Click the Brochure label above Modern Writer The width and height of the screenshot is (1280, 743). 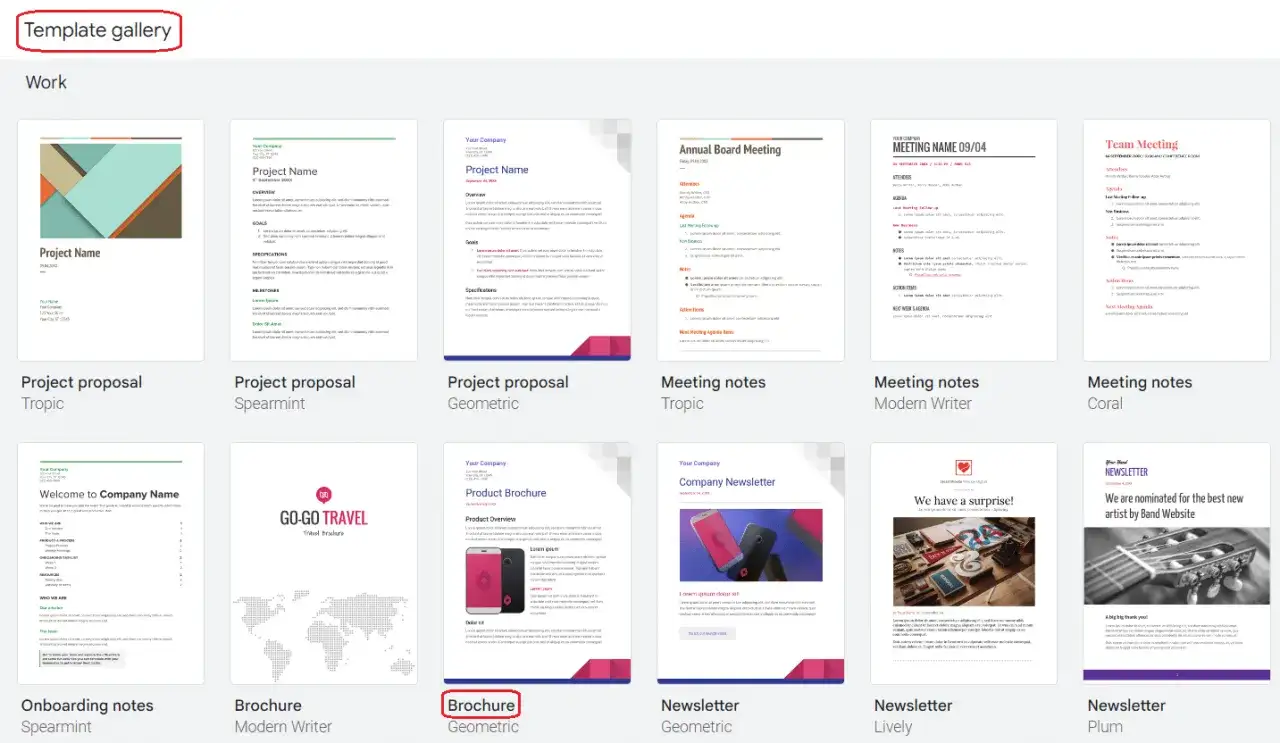tap(268, 705)
